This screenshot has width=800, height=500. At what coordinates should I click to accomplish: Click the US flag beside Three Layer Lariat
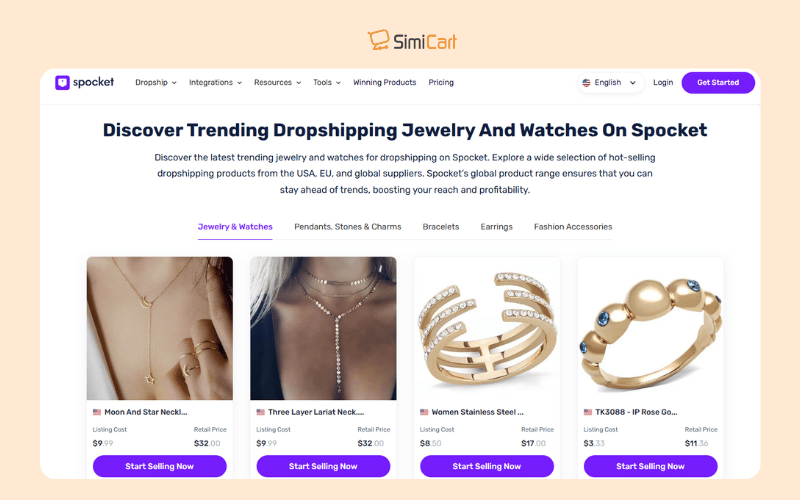click(260, 412)
